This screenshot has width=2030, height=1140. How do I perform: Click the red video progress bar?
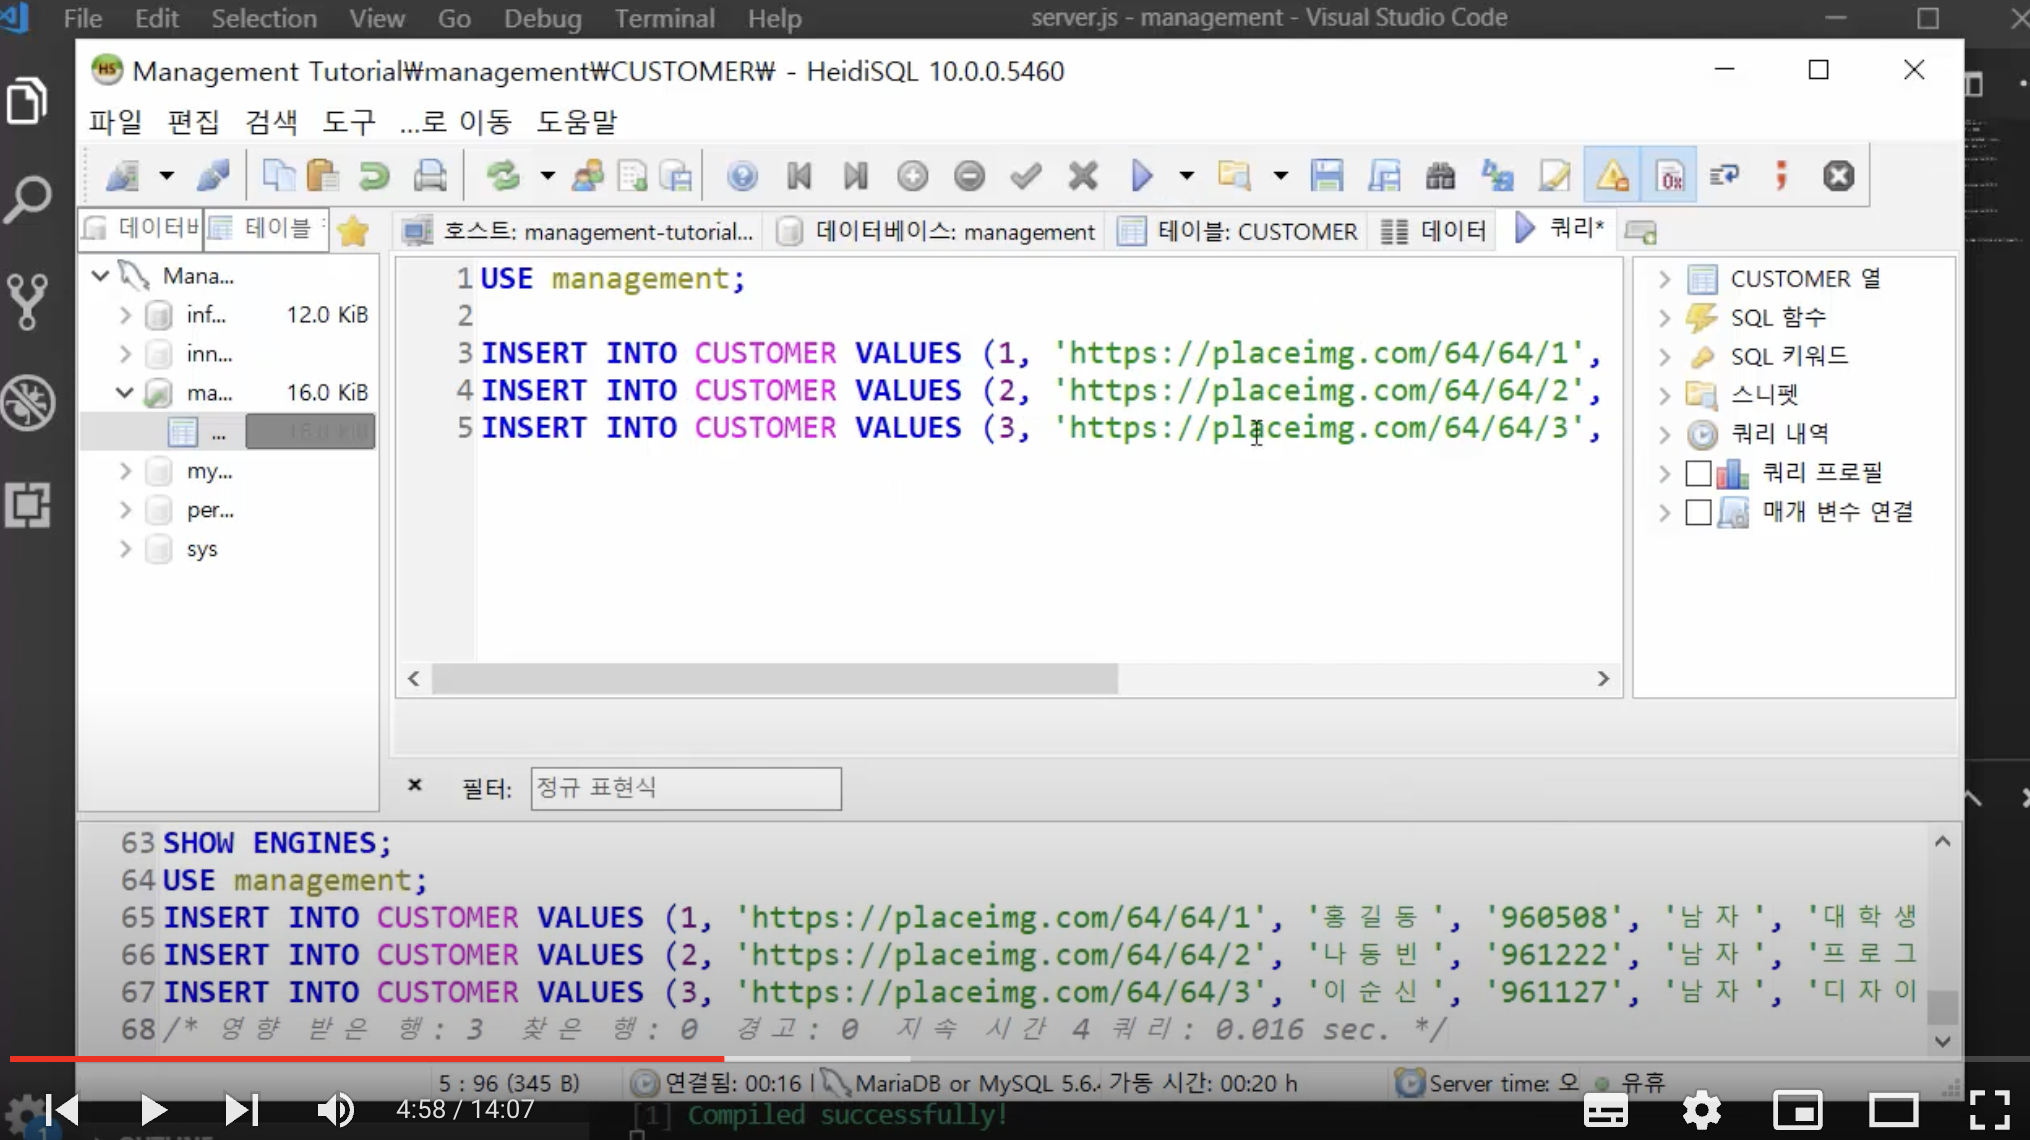[400, 1057]
